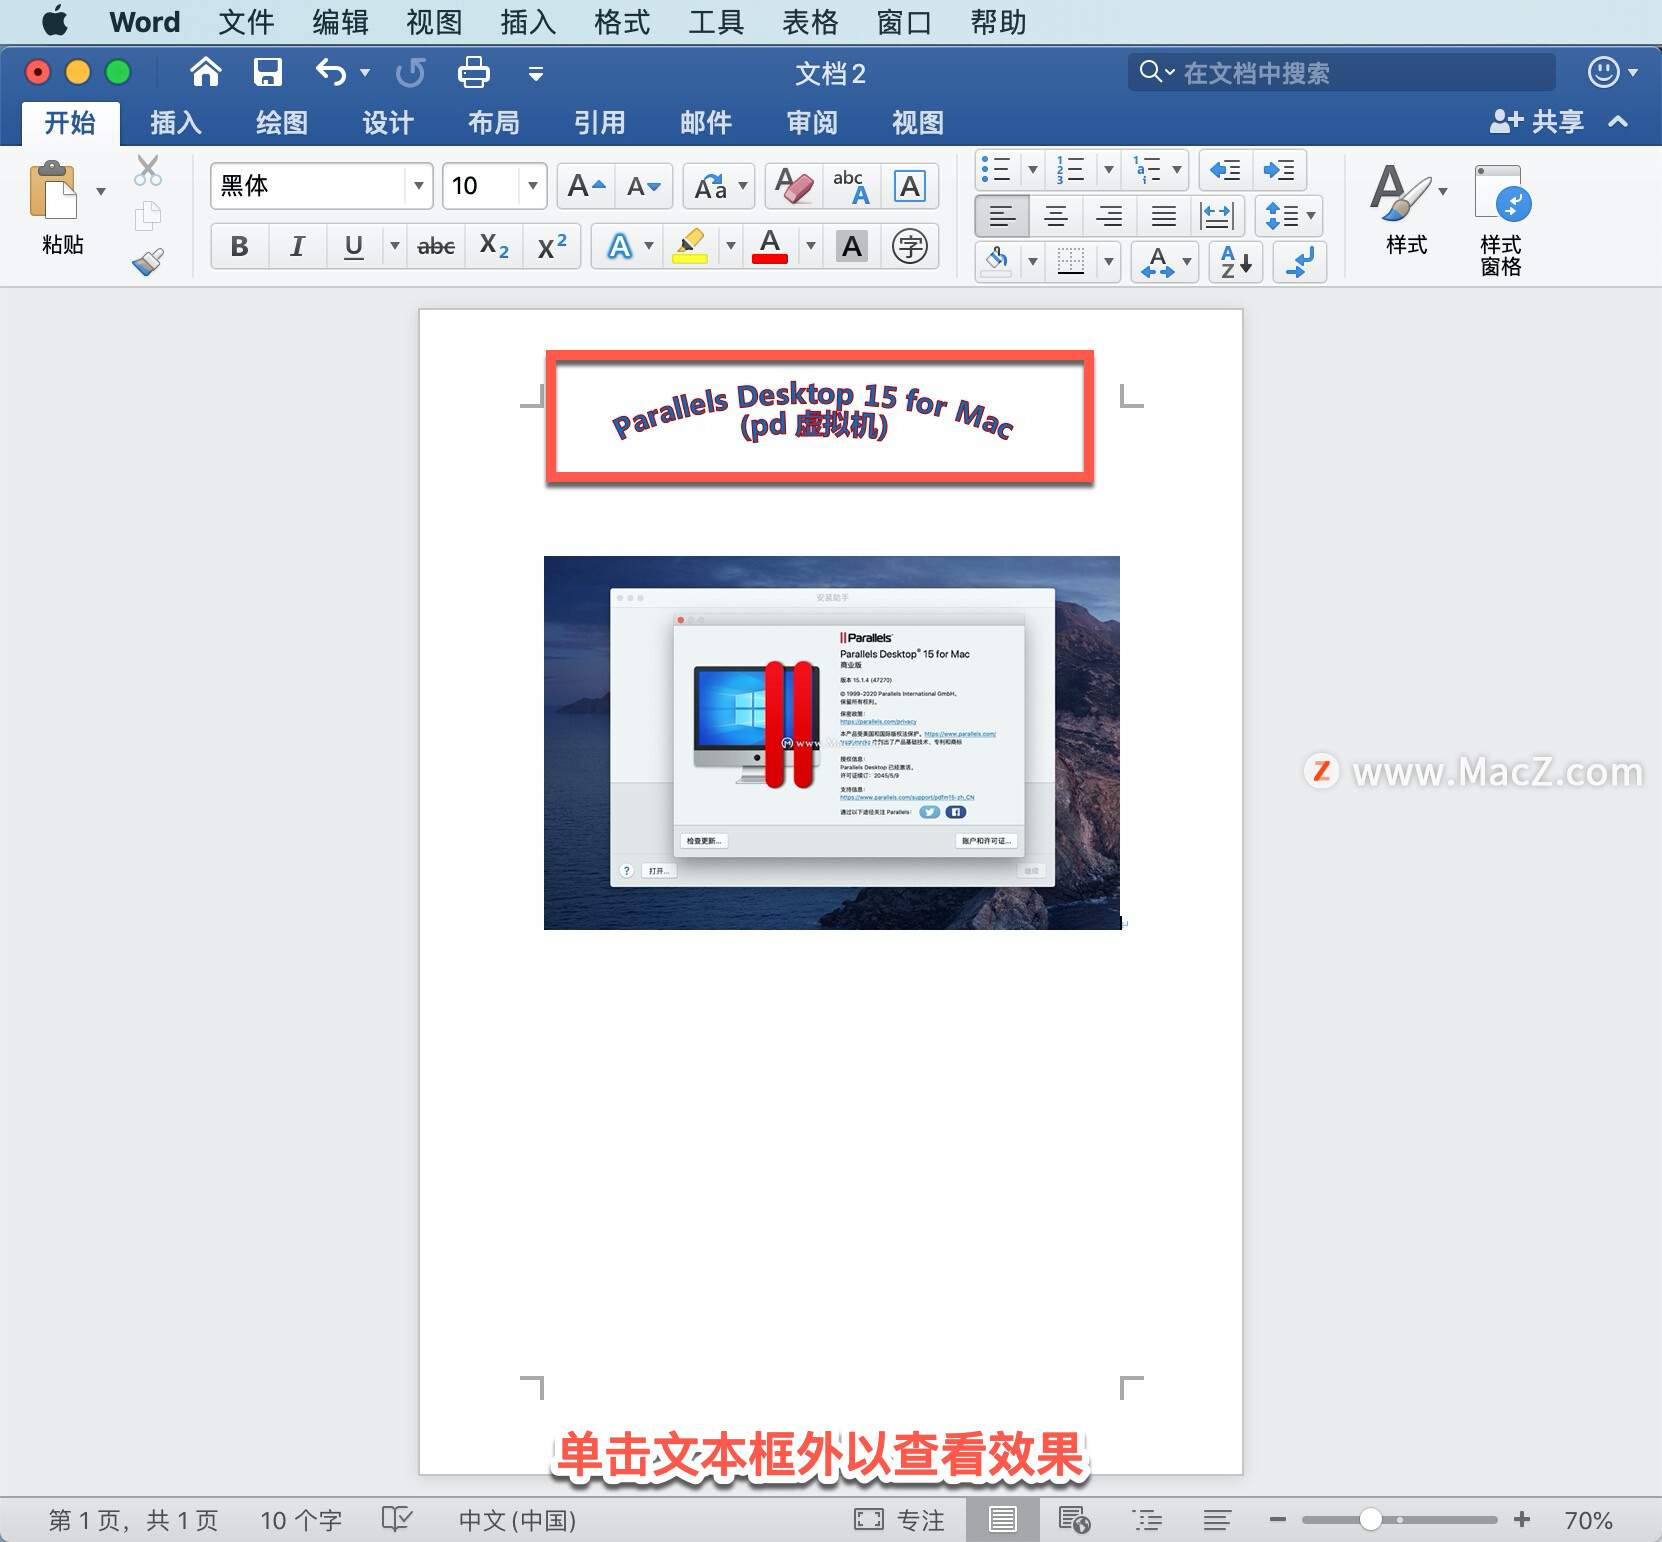Image resolution: width=1662 pixels, height=1542 pixels.
Task: Open the 样式 styles gallery button
Action: click(x=1406, y=210)
